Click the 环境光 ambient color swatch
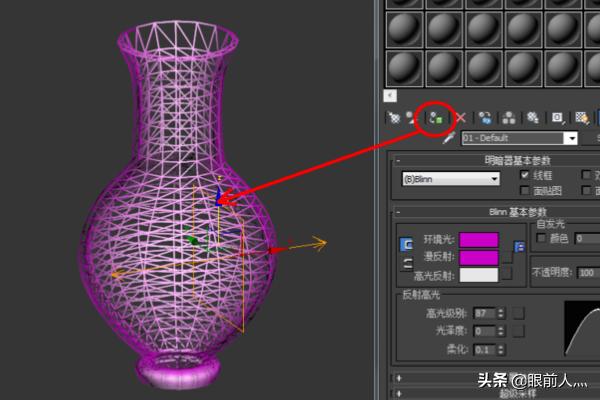 [479, 240]
